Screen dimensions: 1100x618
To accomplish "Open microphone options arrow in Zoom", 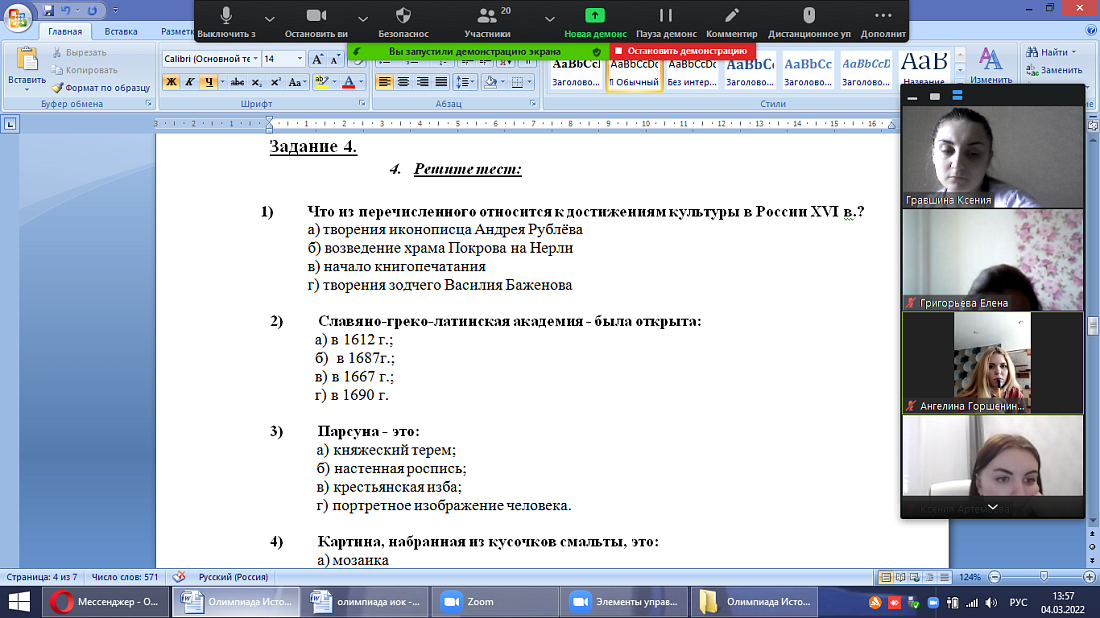I will 269,18.
